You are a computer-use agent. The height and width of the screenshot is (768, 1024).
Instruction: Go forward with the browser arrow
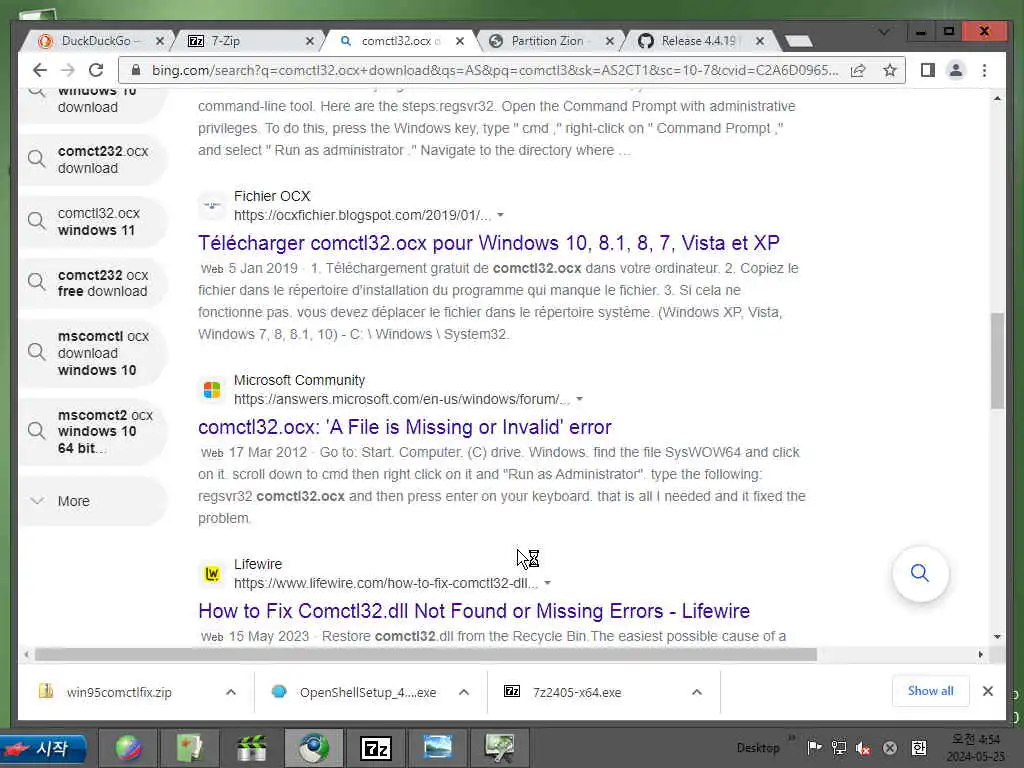(68, 71)
